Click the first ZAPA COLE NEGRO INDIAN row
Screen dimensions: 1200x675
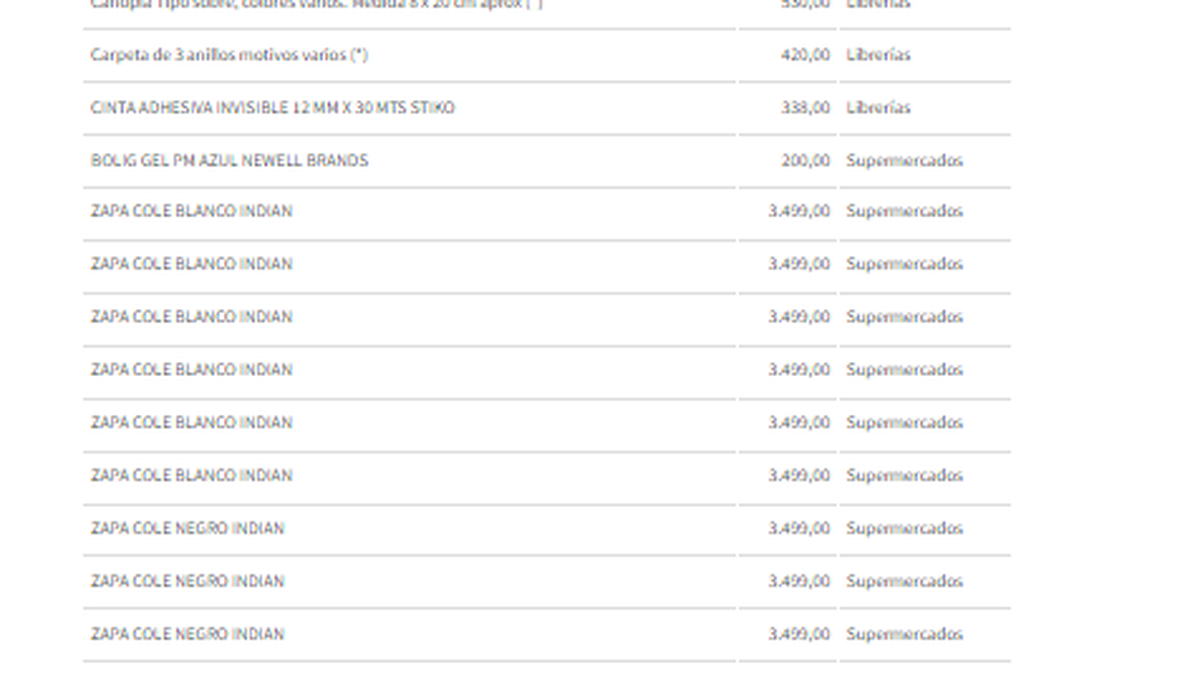point(187,529)
